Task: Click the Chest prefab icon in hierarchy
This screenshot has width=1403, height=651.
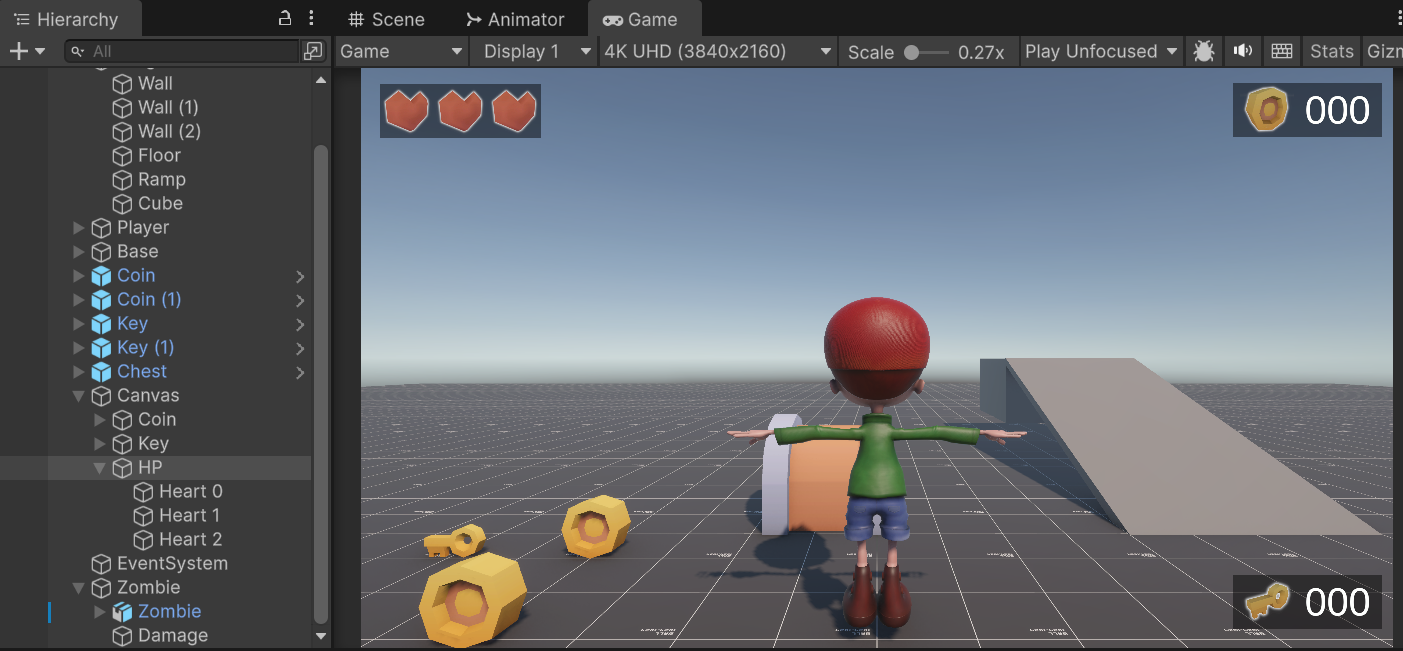Action: (101, 372)
